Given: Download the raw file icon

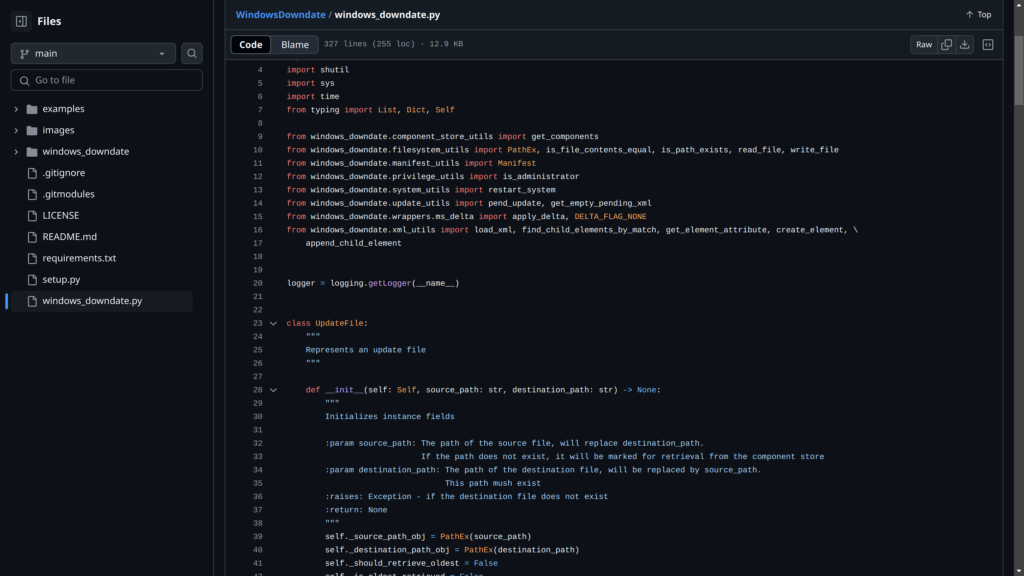Looking at the screenshot, I should 964,44.
